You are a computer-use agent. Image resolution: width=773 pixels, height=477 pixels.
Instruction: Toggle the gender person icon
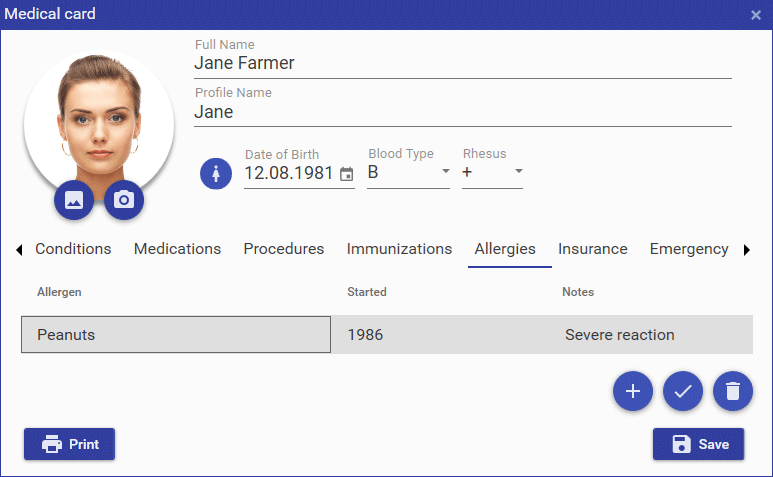coord(216,174)
